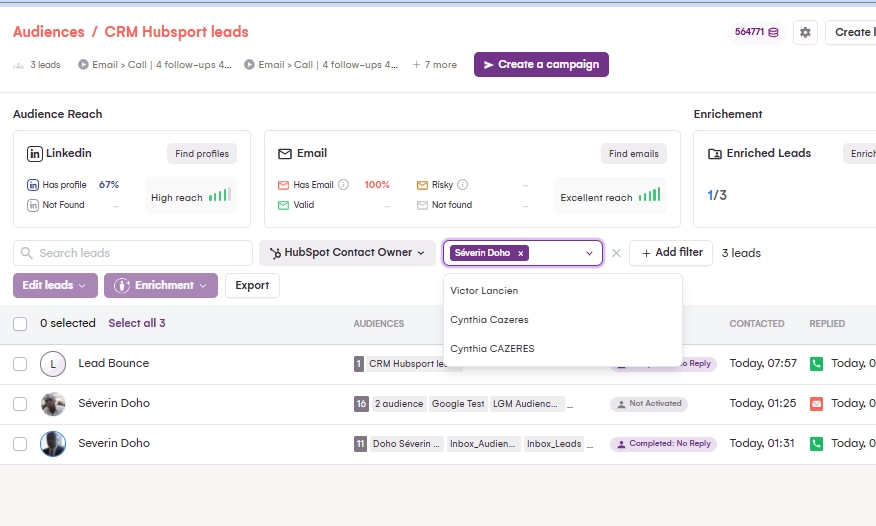Click the High reach signal bars

pos(220,195)
